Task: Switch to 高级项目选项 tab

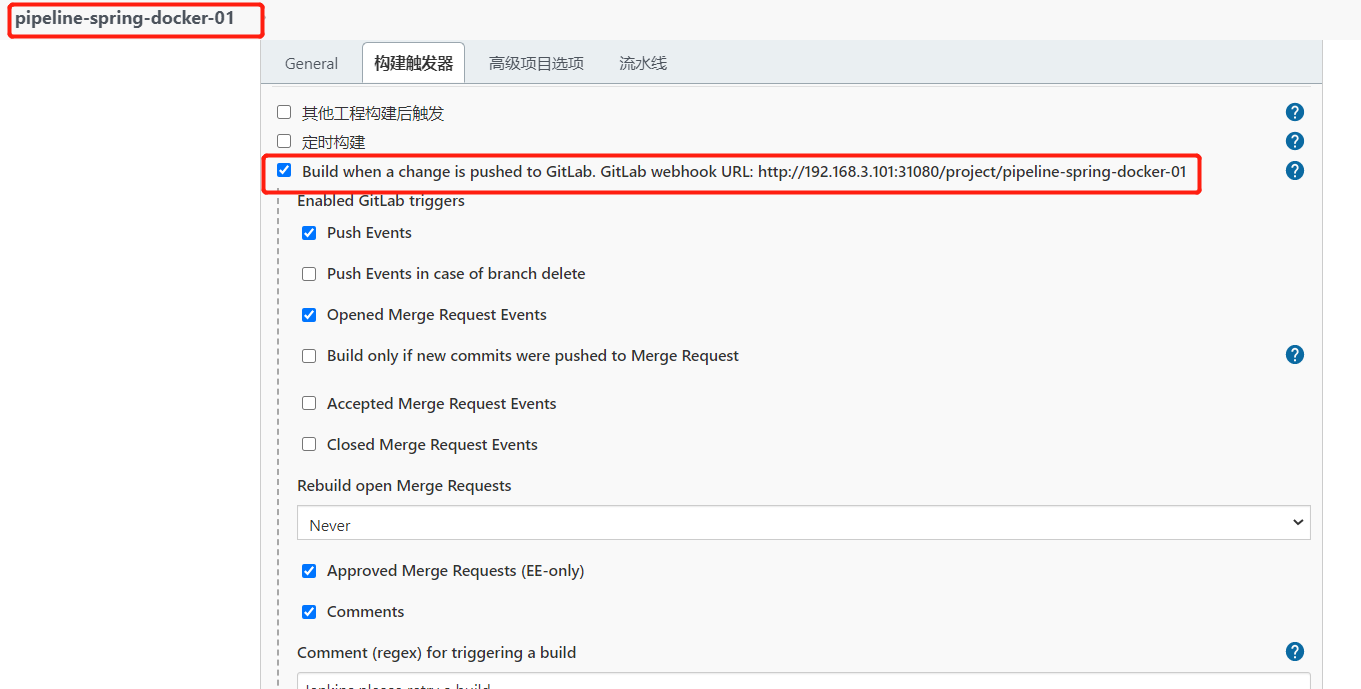Action: coord(536,63)
